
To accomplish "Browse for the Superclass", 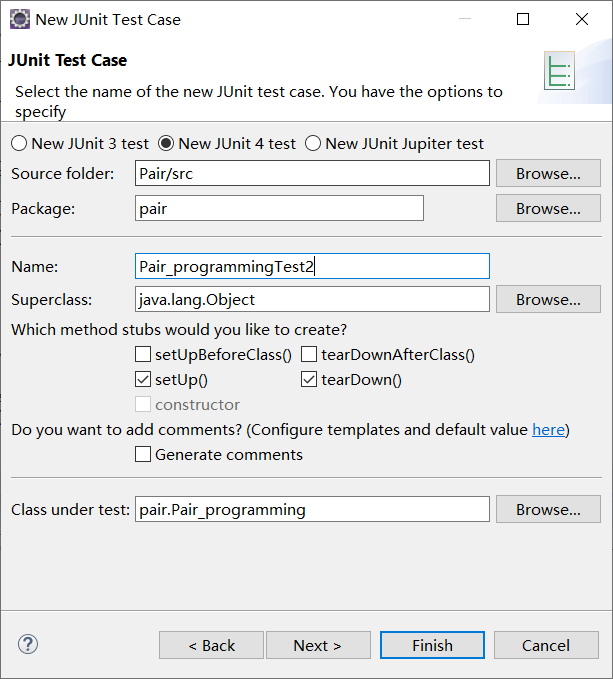I will point(548,299).
